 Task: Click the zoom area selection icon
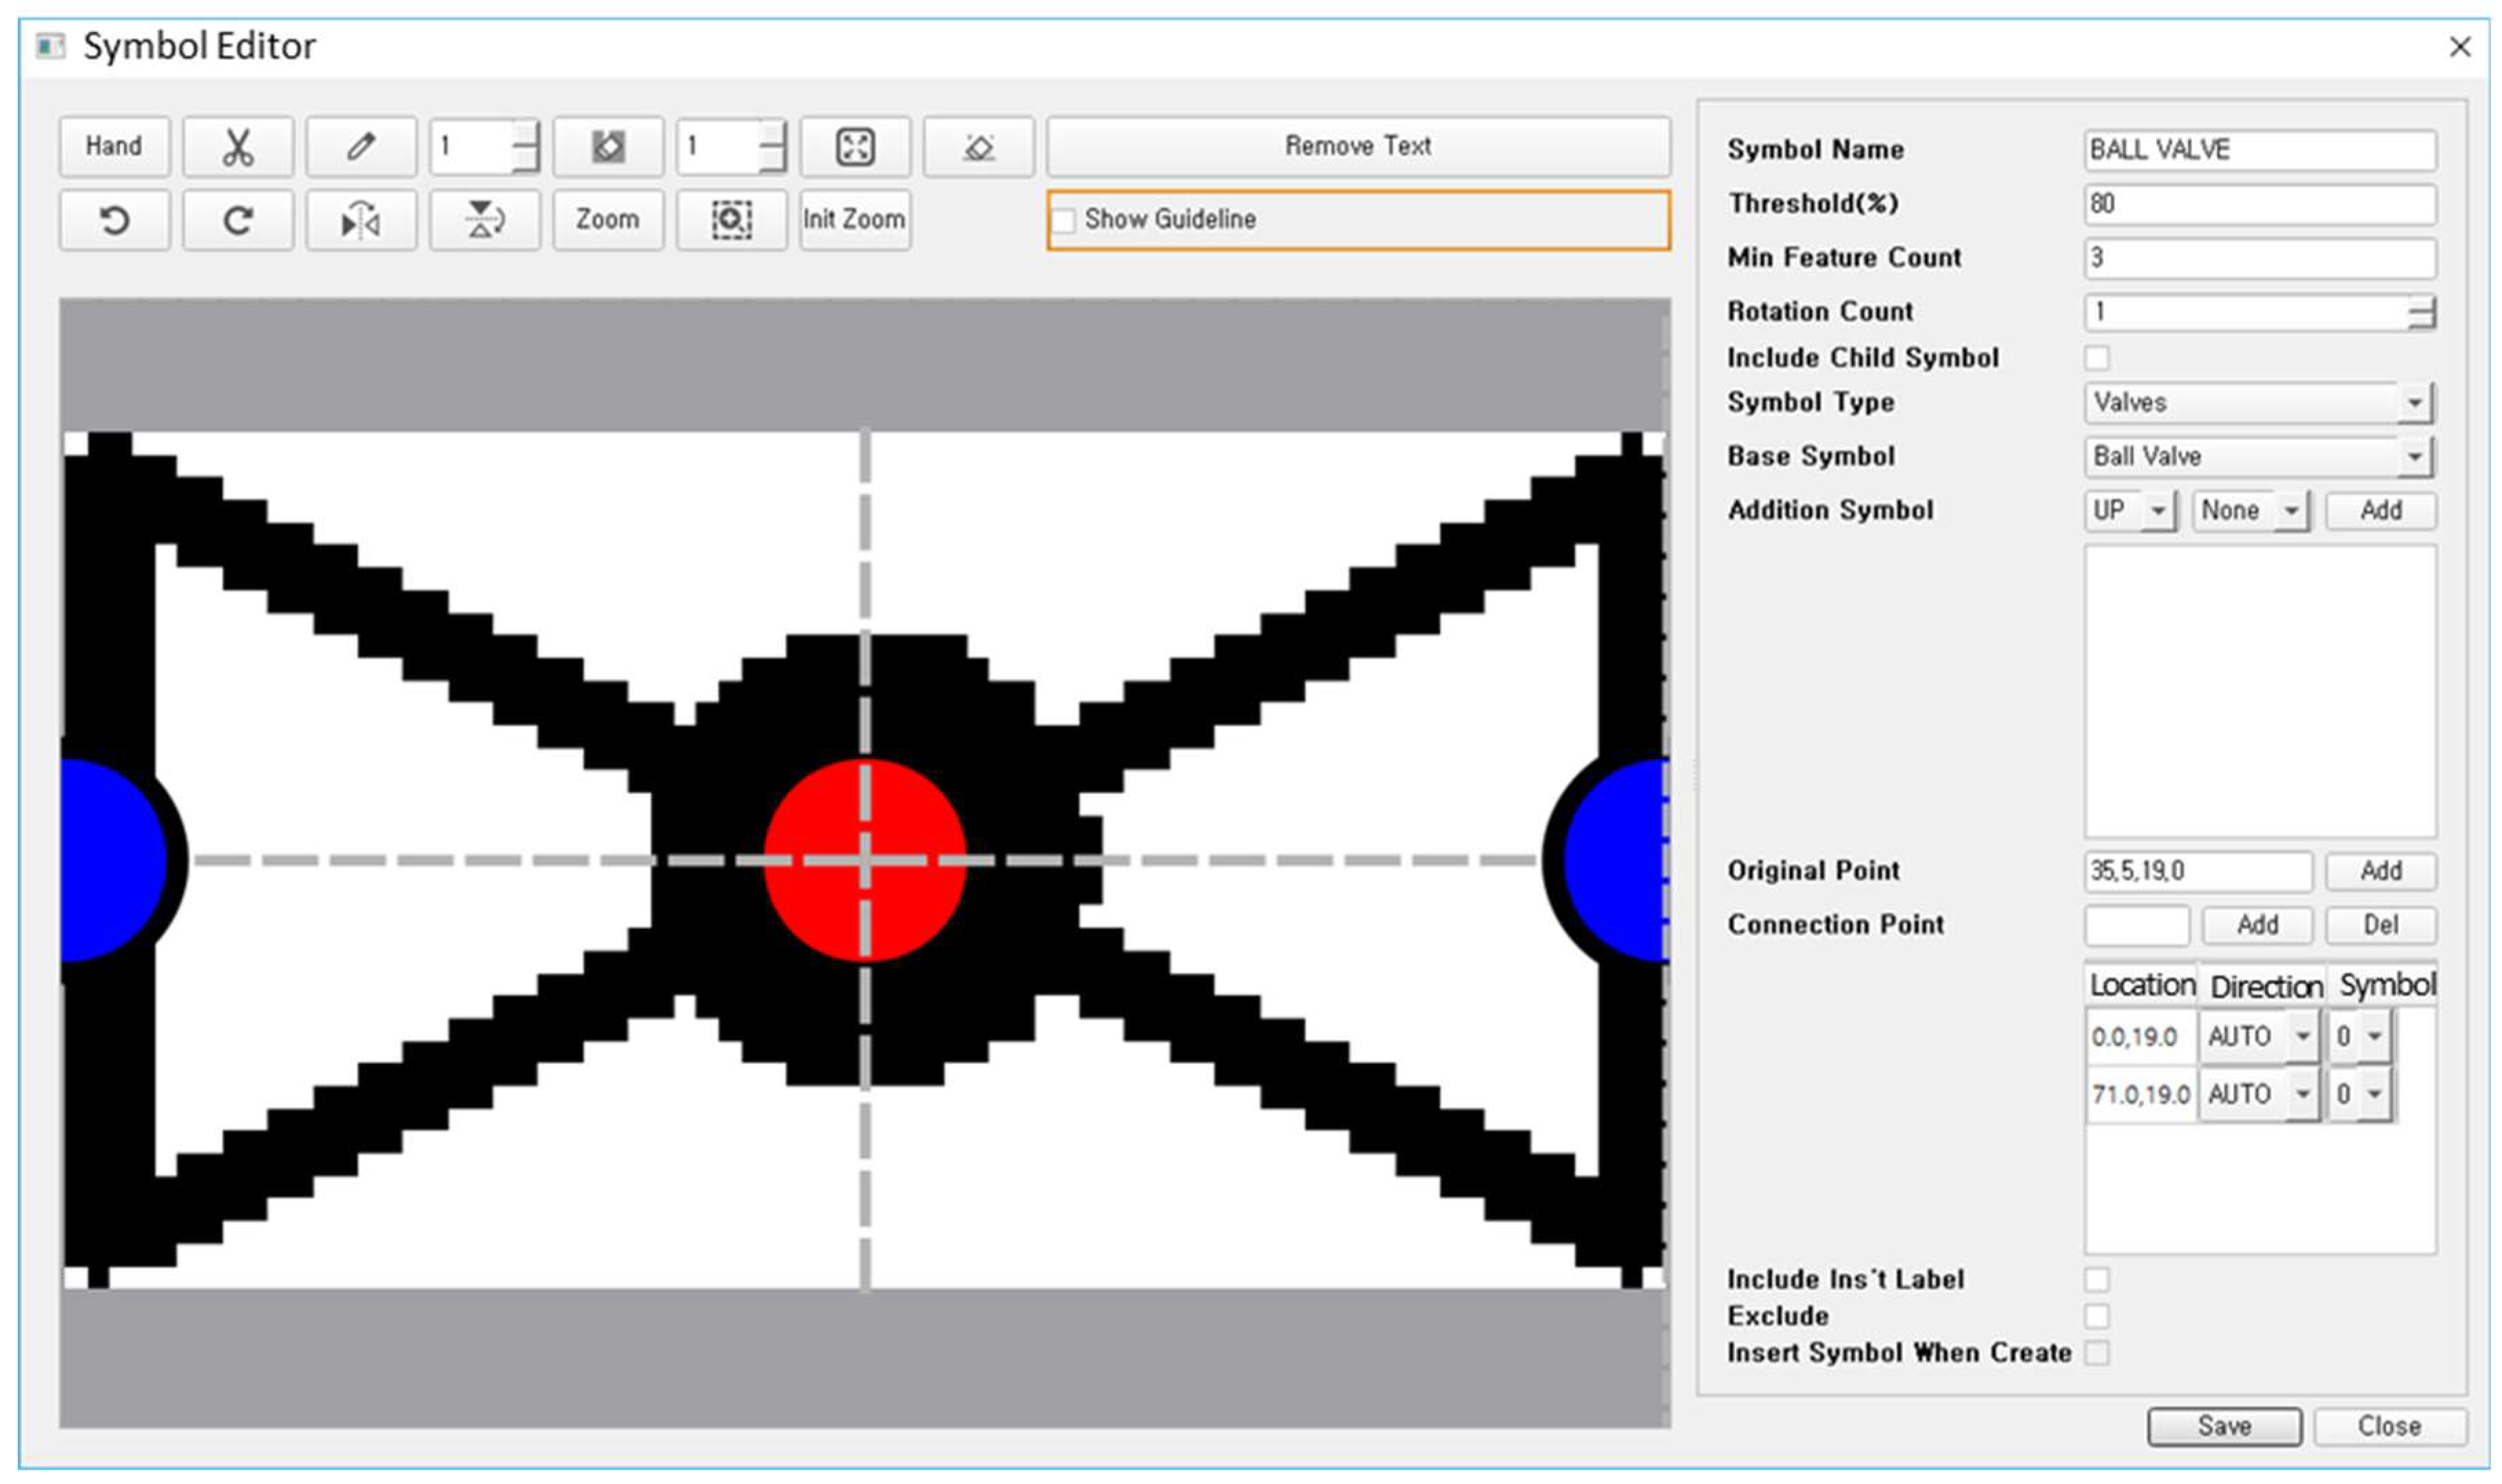(x=731, y=220)
